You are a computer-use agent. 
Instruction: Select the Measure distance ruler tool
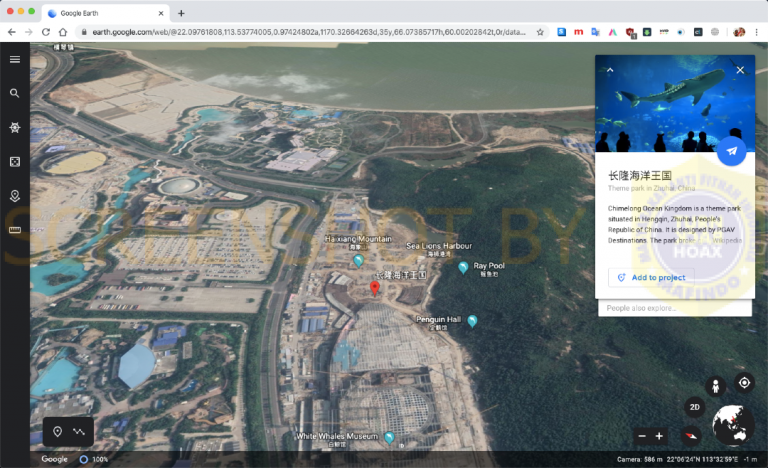click(x=15, y=230)
